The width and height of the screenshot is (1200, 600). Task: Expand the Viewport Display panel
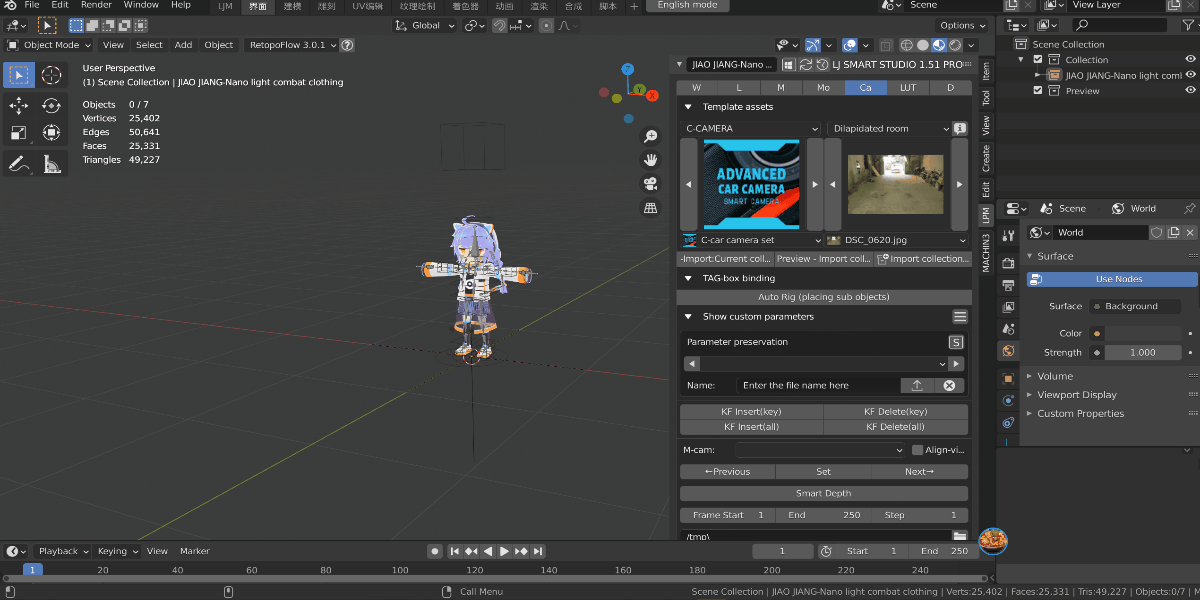tap(1077, 395)
